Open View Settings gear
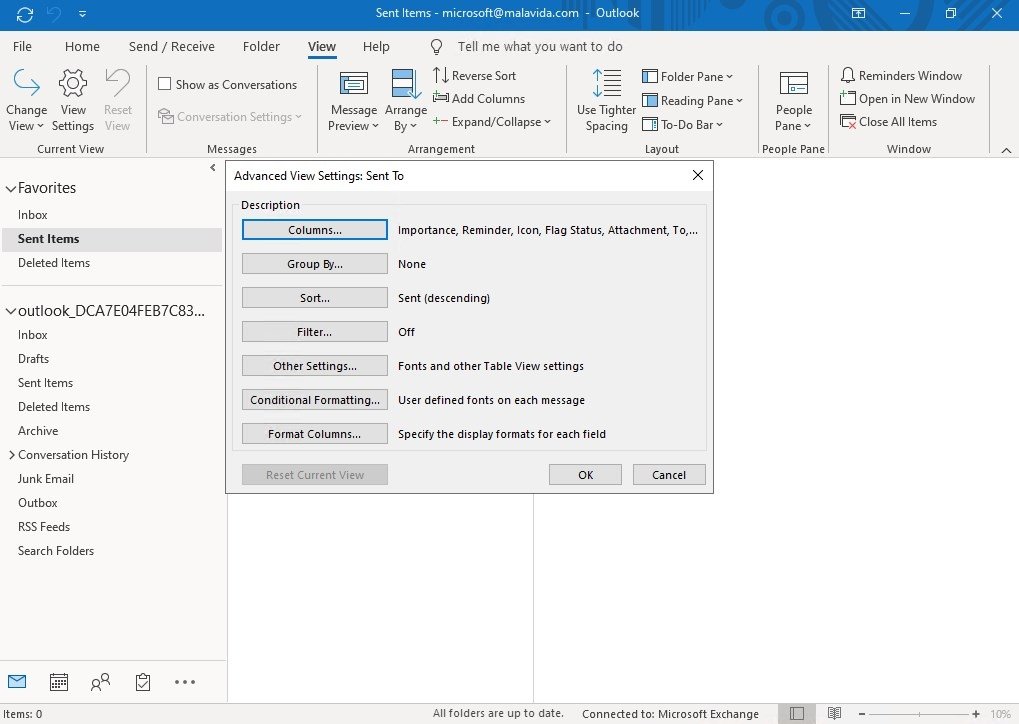 click(73, 100)
